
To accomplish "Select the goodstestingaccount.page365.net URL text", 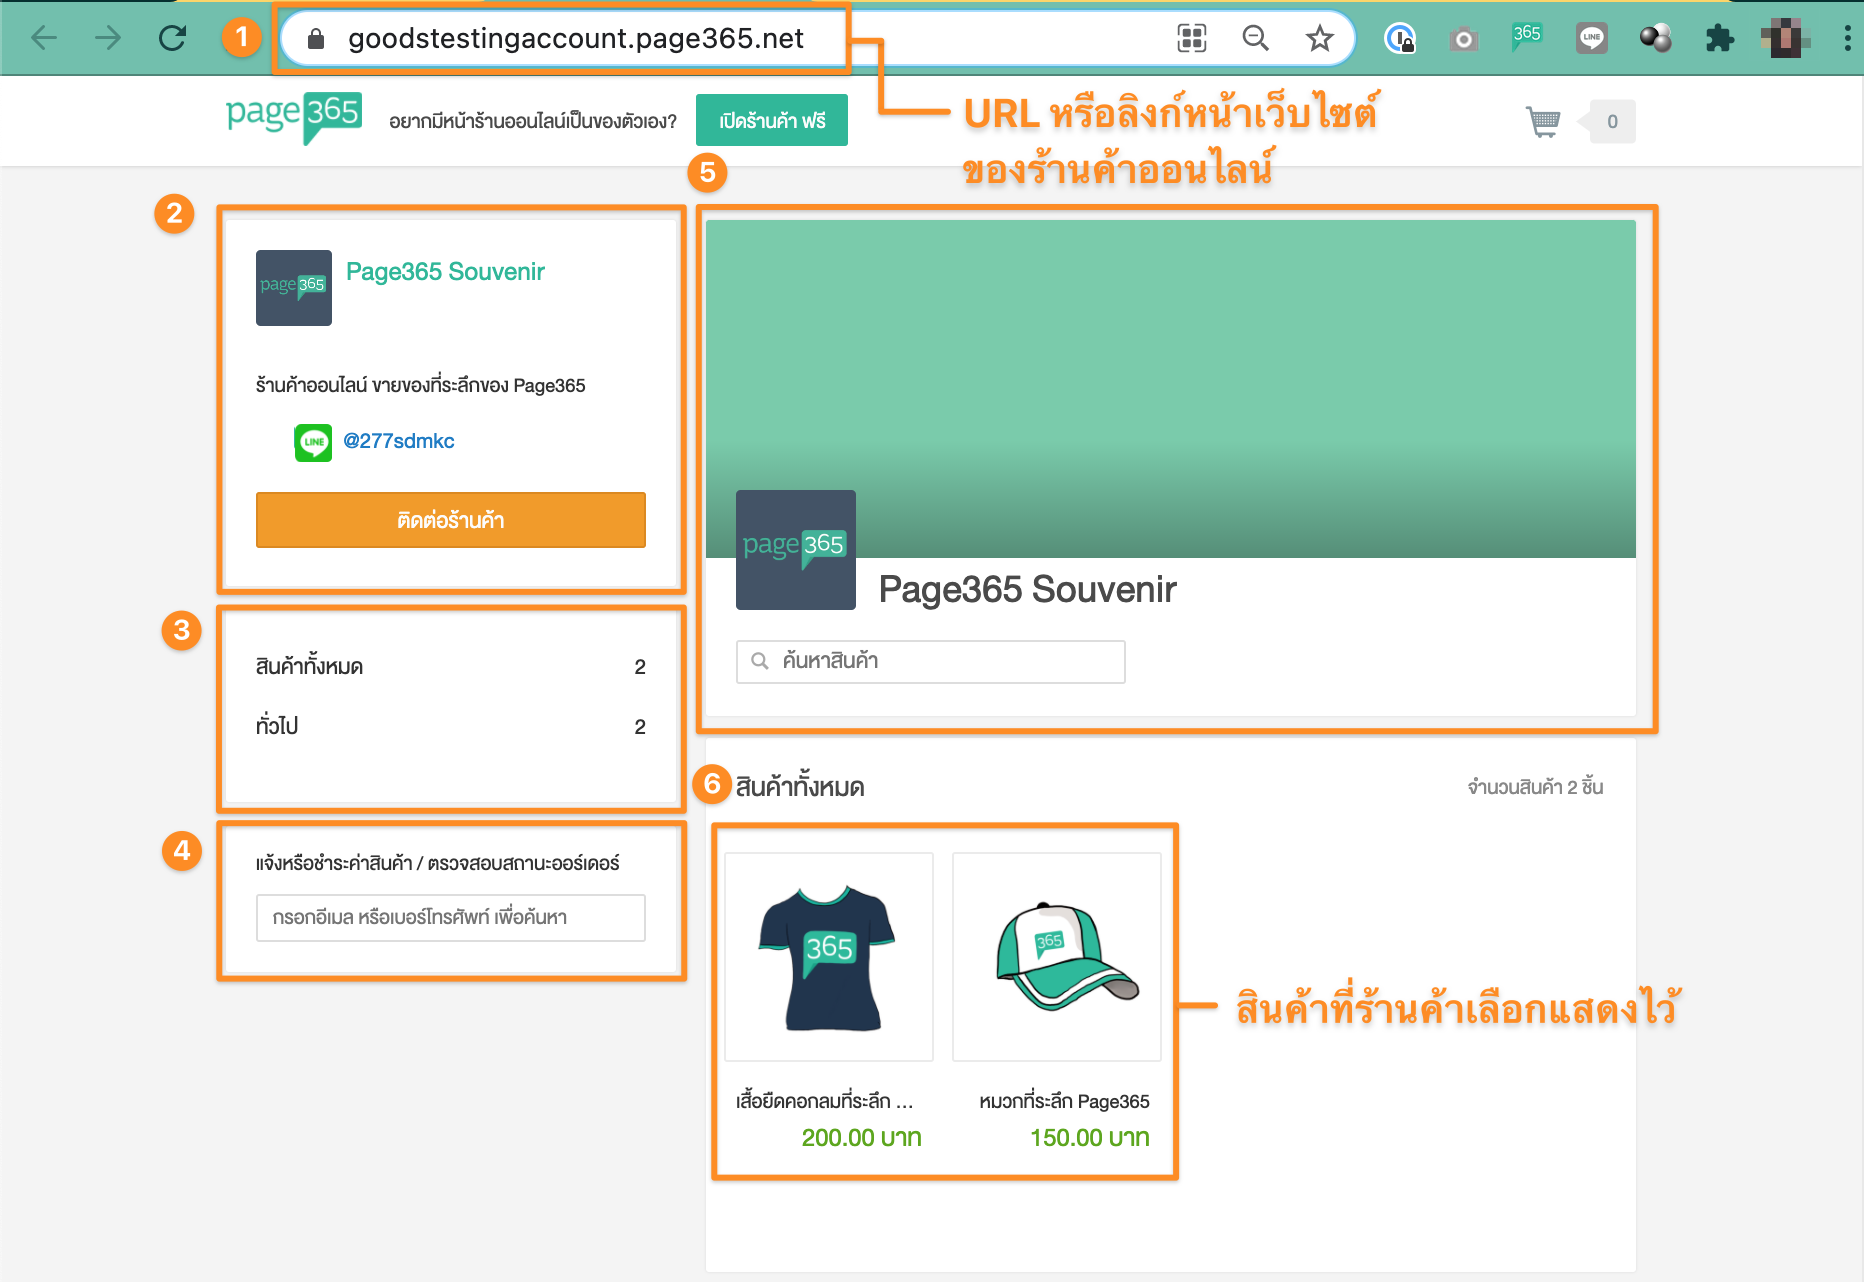I will pos(576,39).
